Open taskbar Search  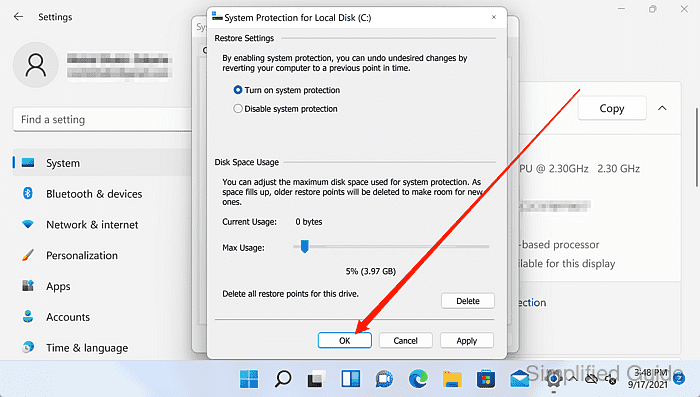[x=283, y=379]
